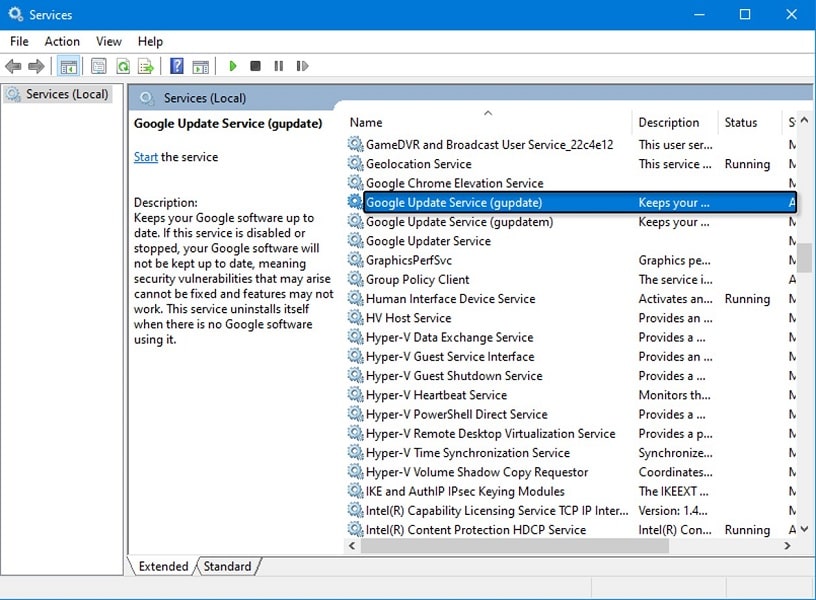Select the HV Host Service row

pos(571,317)
